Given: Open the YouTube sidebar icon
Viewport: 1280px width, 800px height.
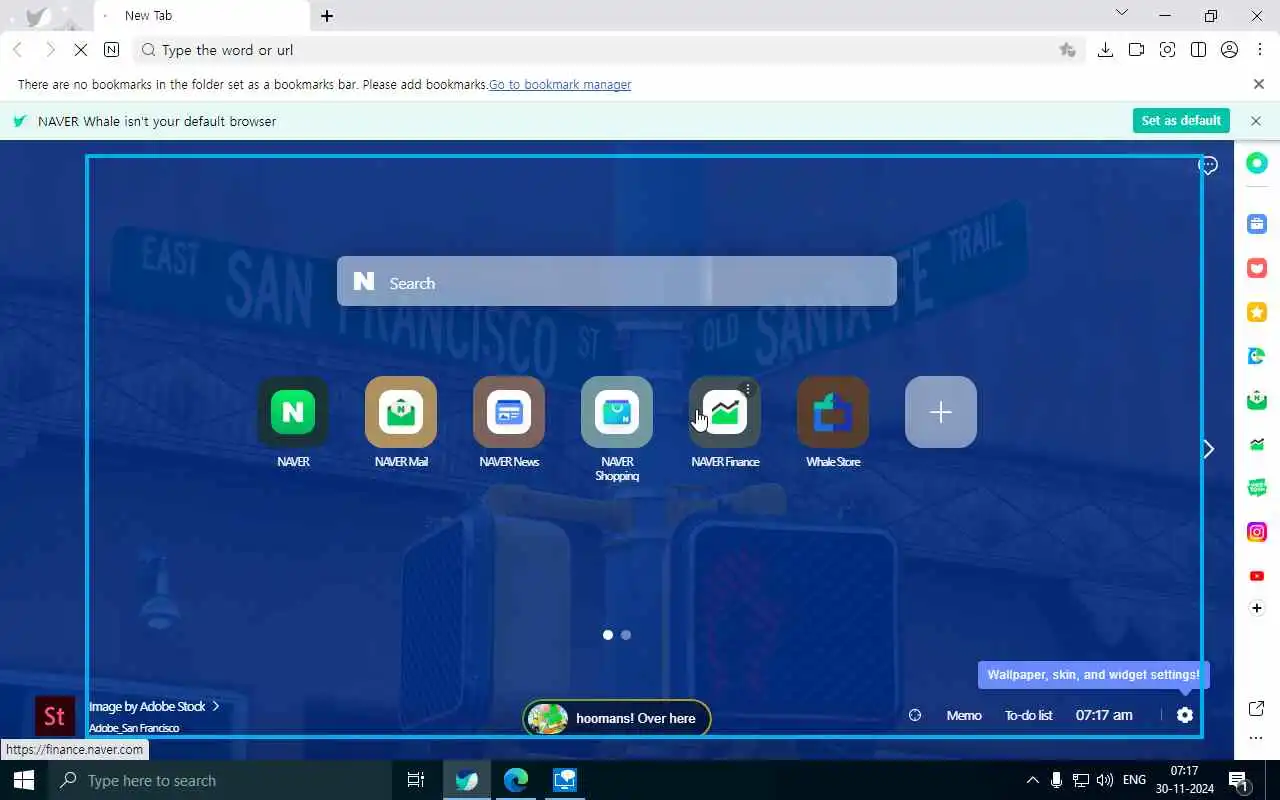Looking at the screenshot, I should click(1257, 576).
